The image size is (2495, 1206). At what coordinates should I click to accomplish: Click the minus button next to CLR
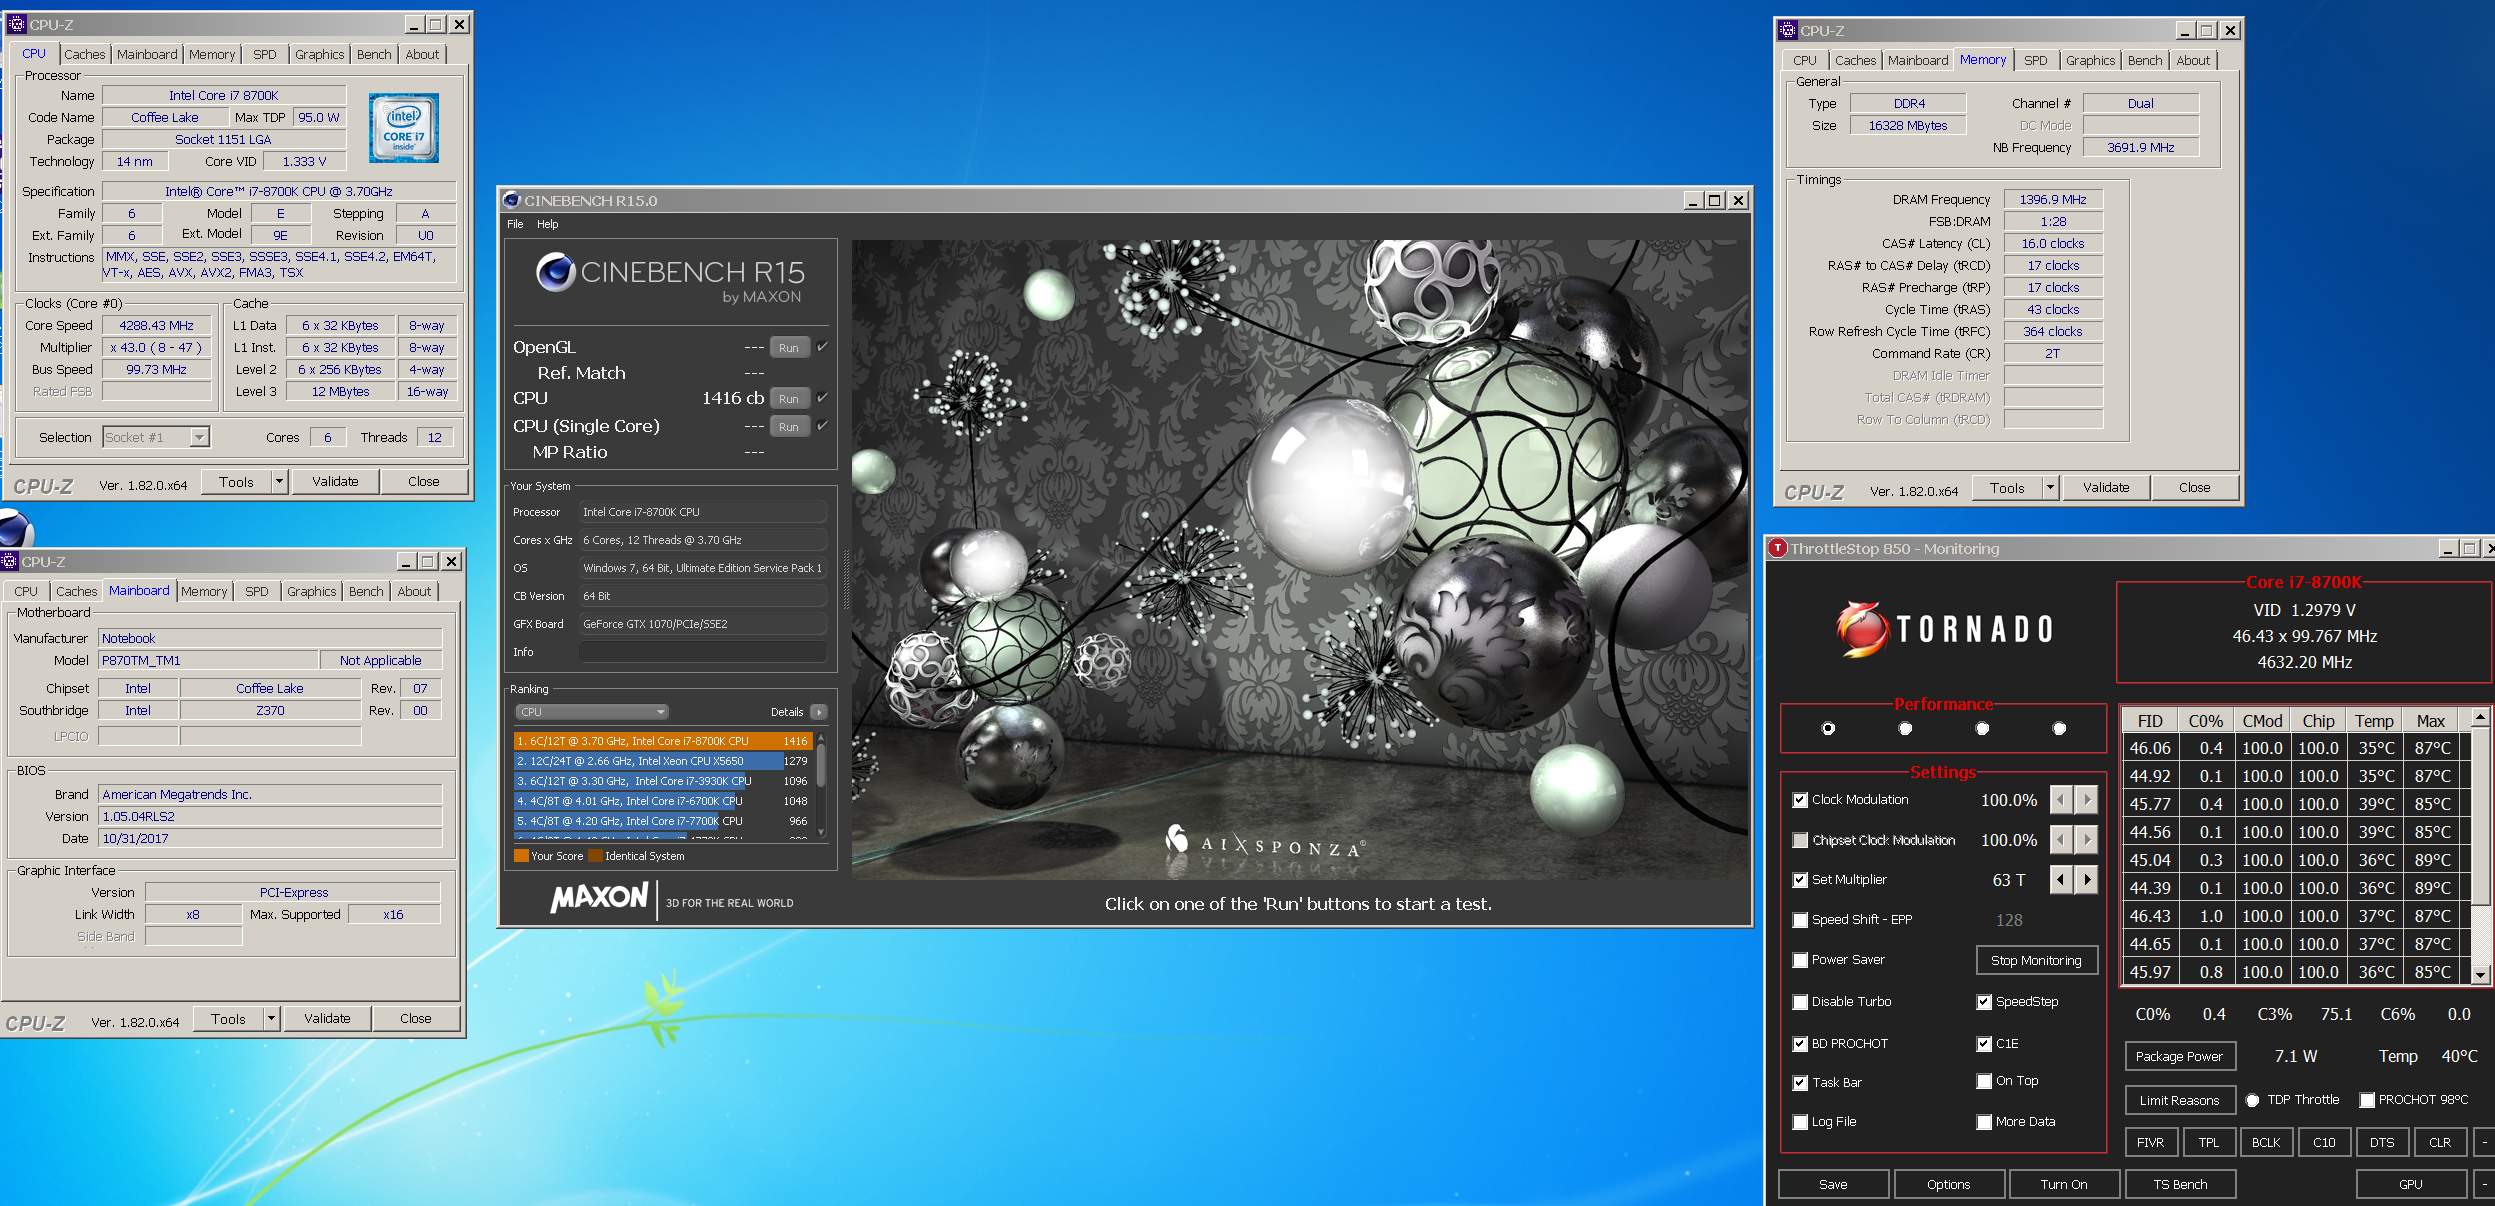pyautogui.click(x=2484, y=1142)
